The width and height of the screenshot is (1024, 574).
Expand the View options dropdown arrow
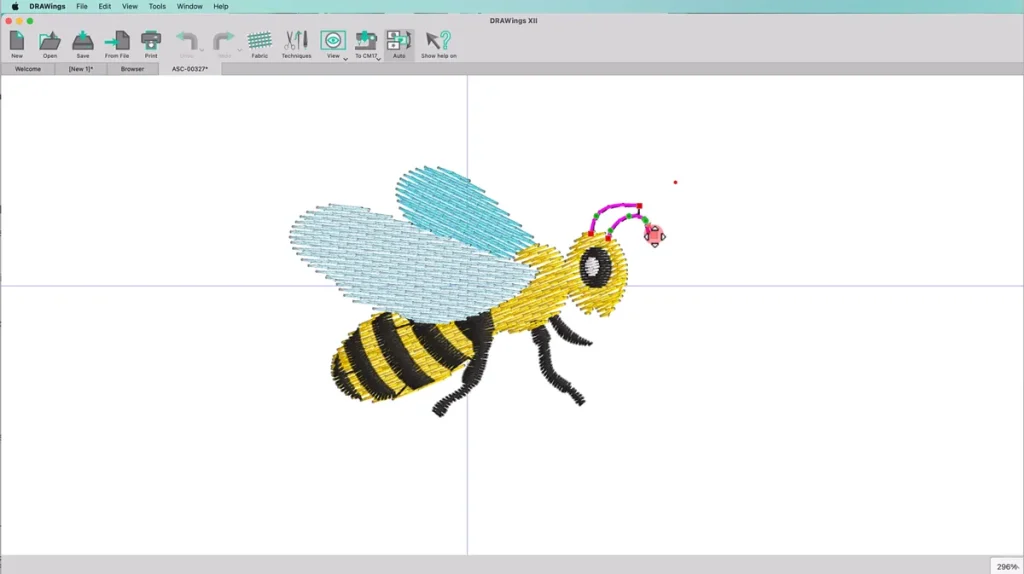pos(345,59)
